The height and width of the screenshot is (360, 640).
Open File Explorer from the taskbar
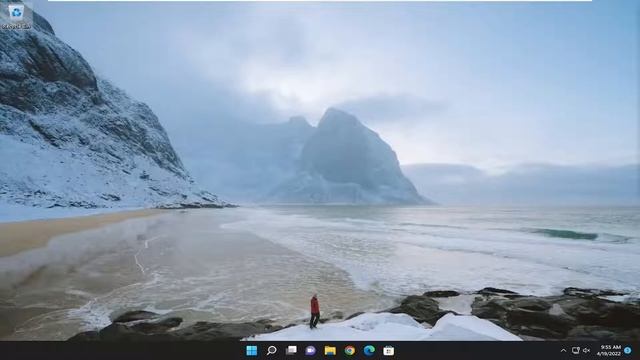coord(330,351)
